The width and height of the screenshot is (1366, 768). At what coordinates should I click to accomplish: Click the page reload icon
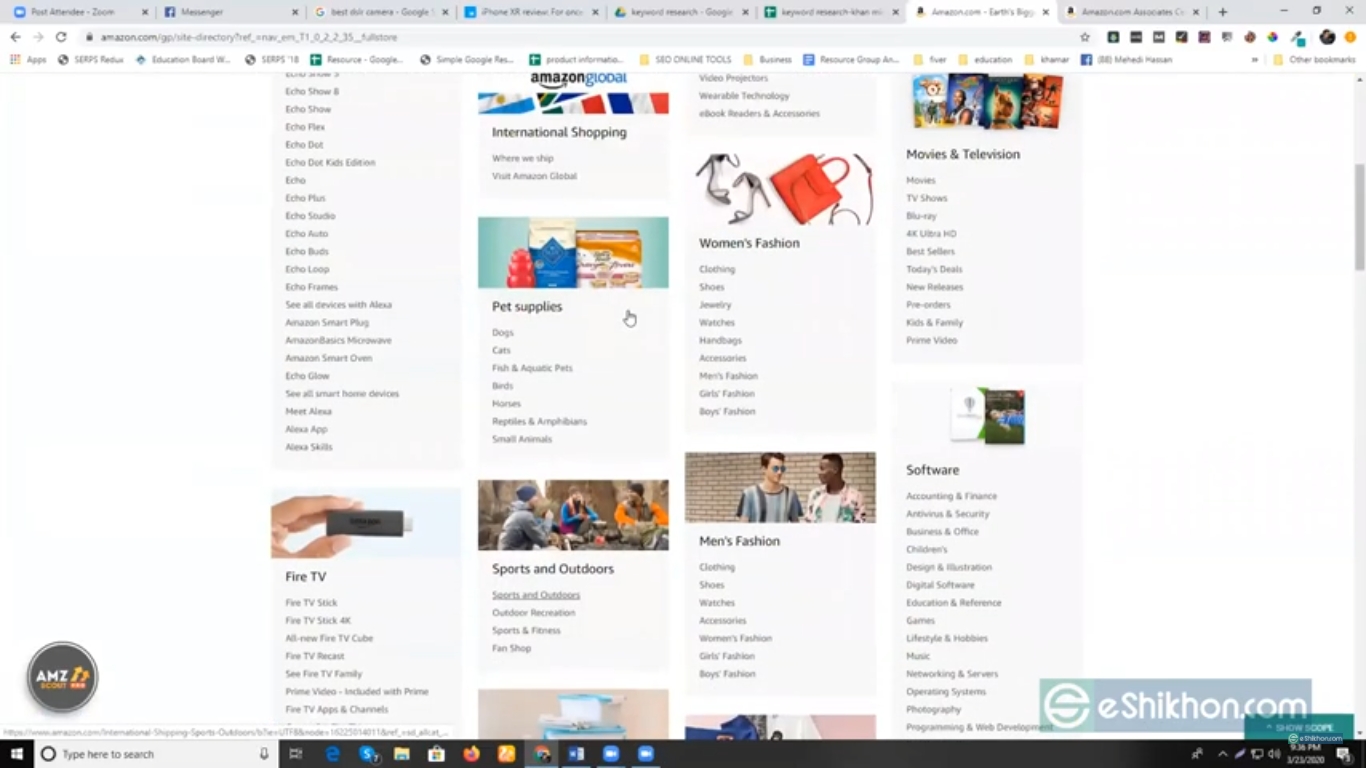(x=61, y=36)
